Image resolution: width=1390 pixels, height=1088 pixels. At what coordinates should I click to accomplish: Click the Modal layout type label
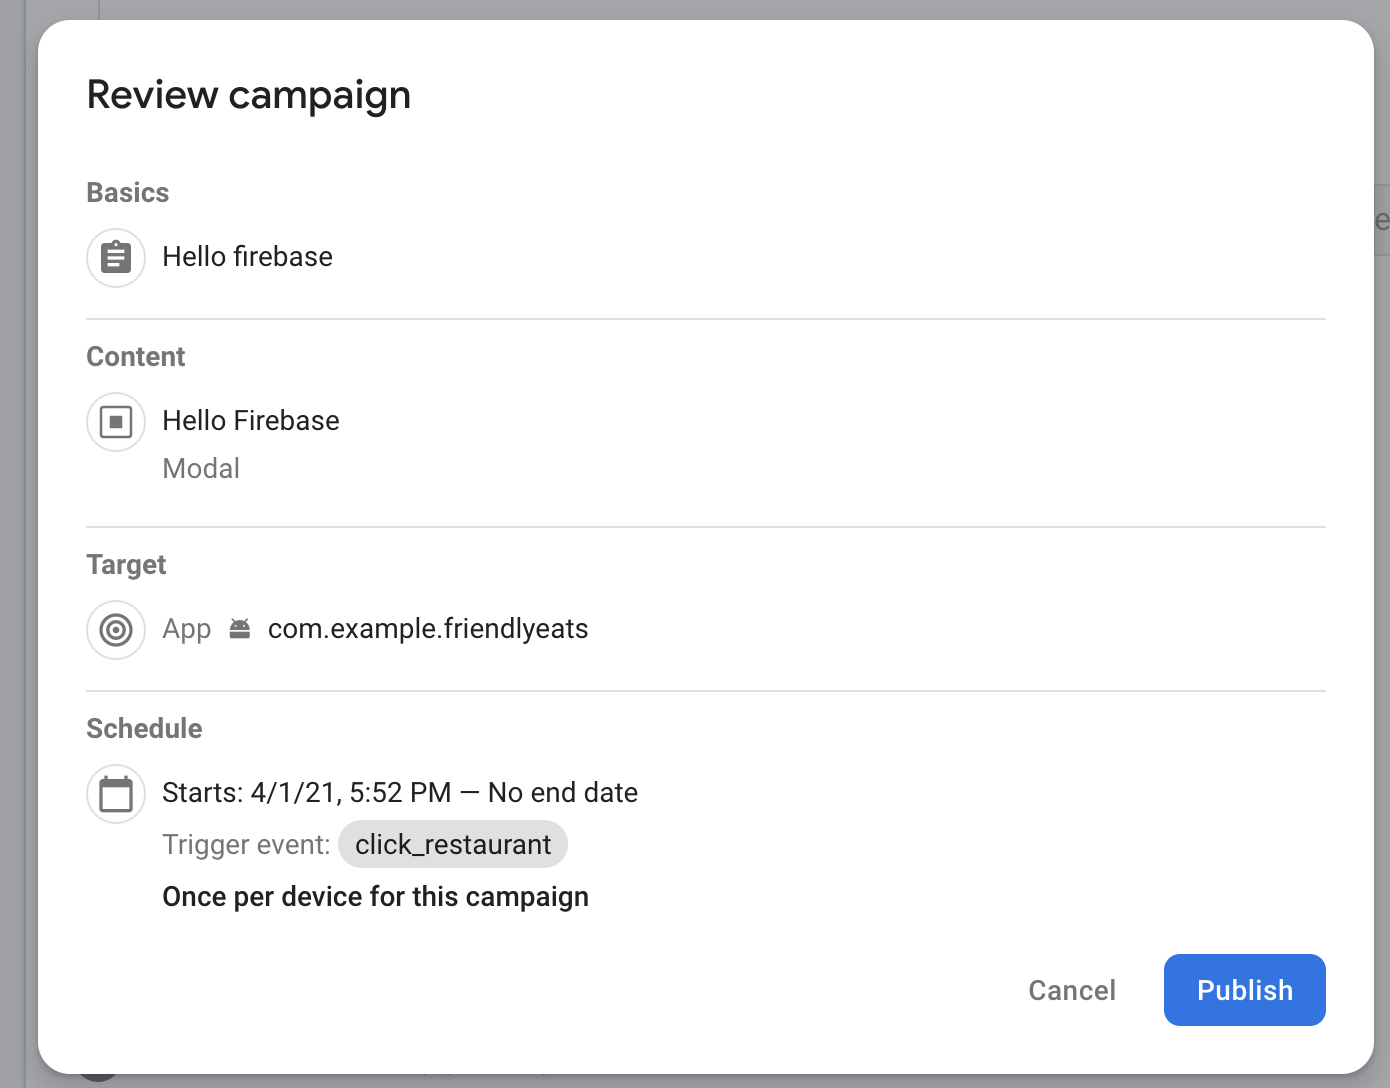point(201,469)
